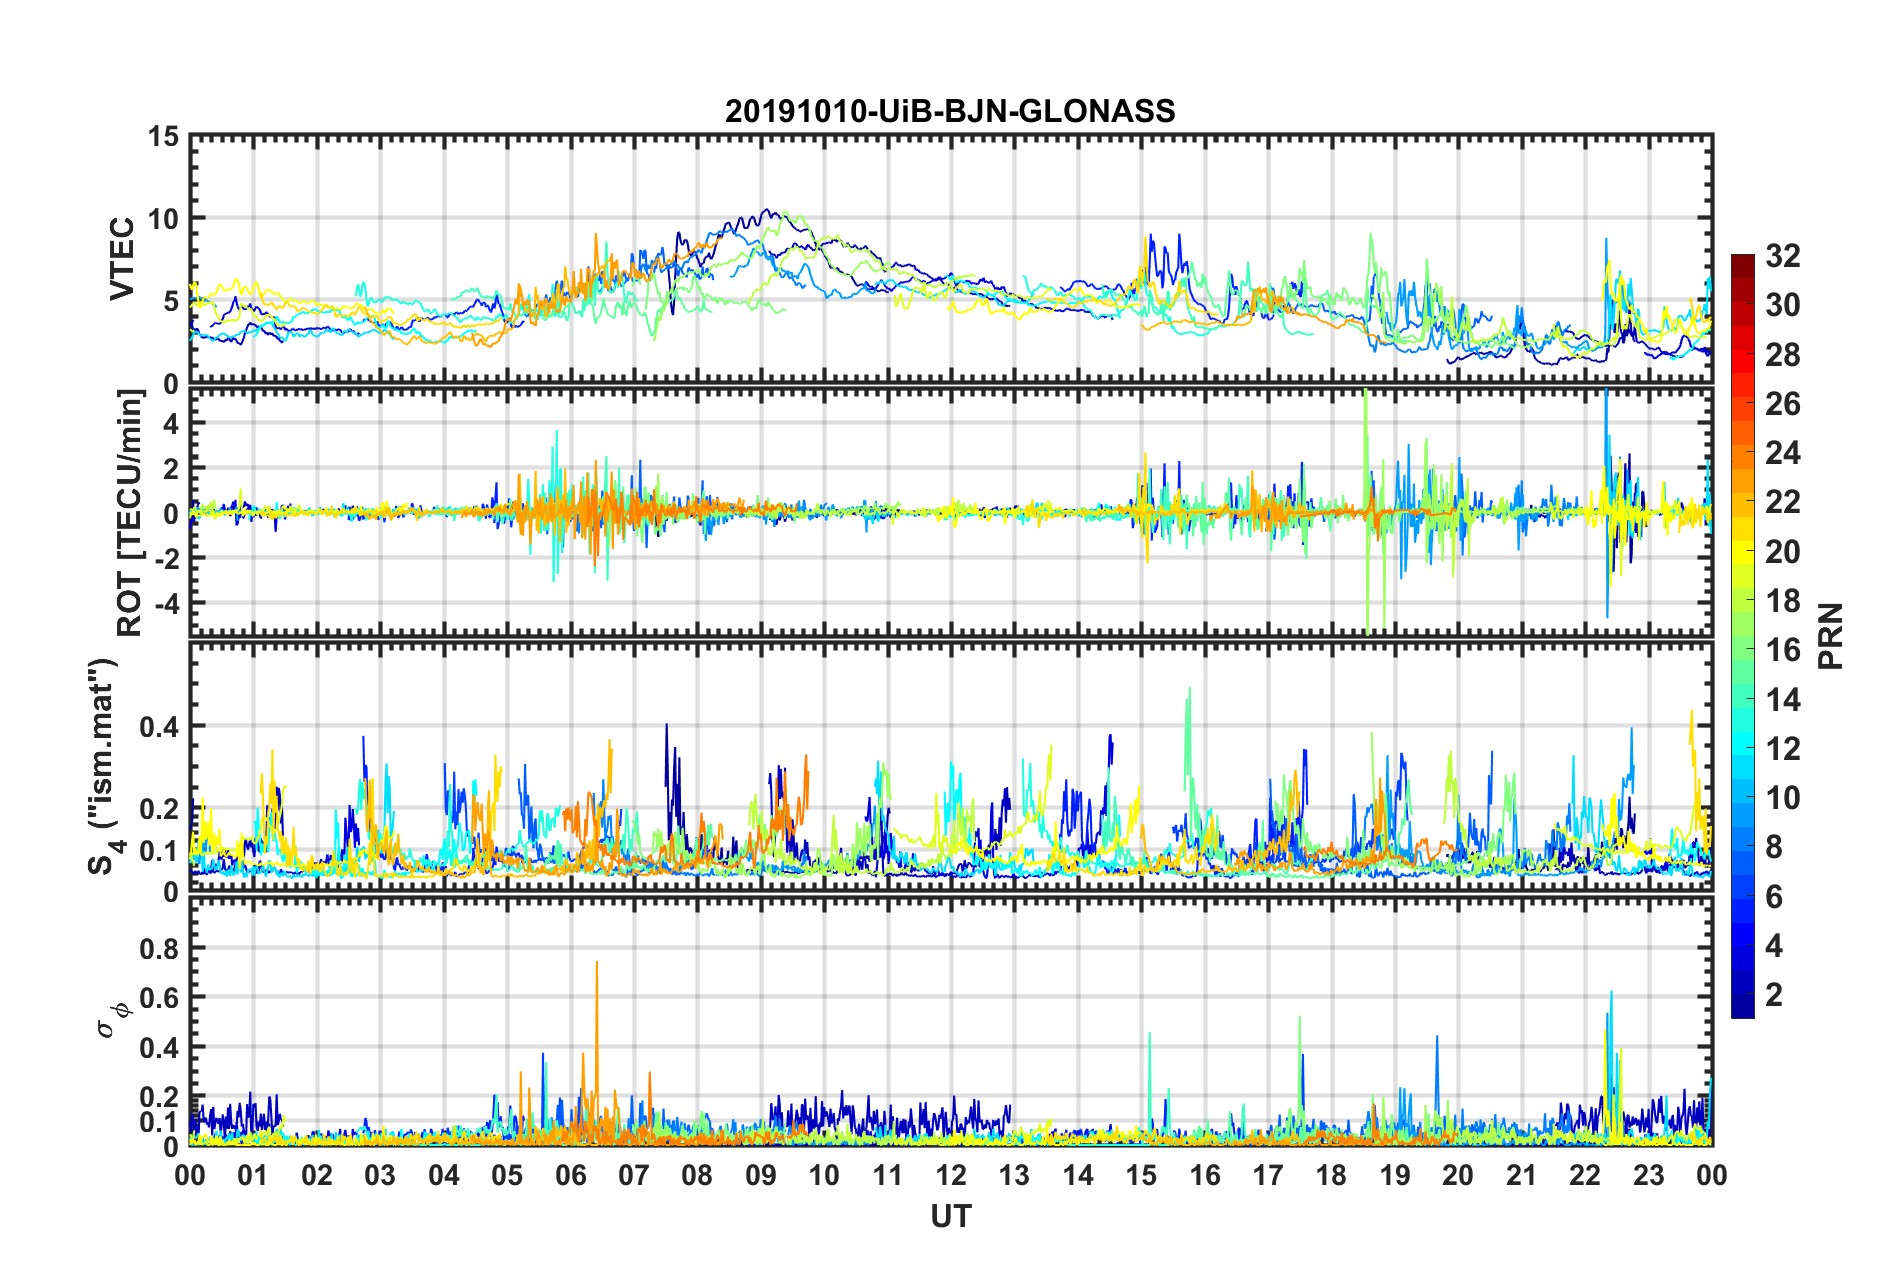Image resolution: width=1902 pixels, height=1272 pixels.
Task: Click UT axis tick label "01"
Action: coord(253,1175)
